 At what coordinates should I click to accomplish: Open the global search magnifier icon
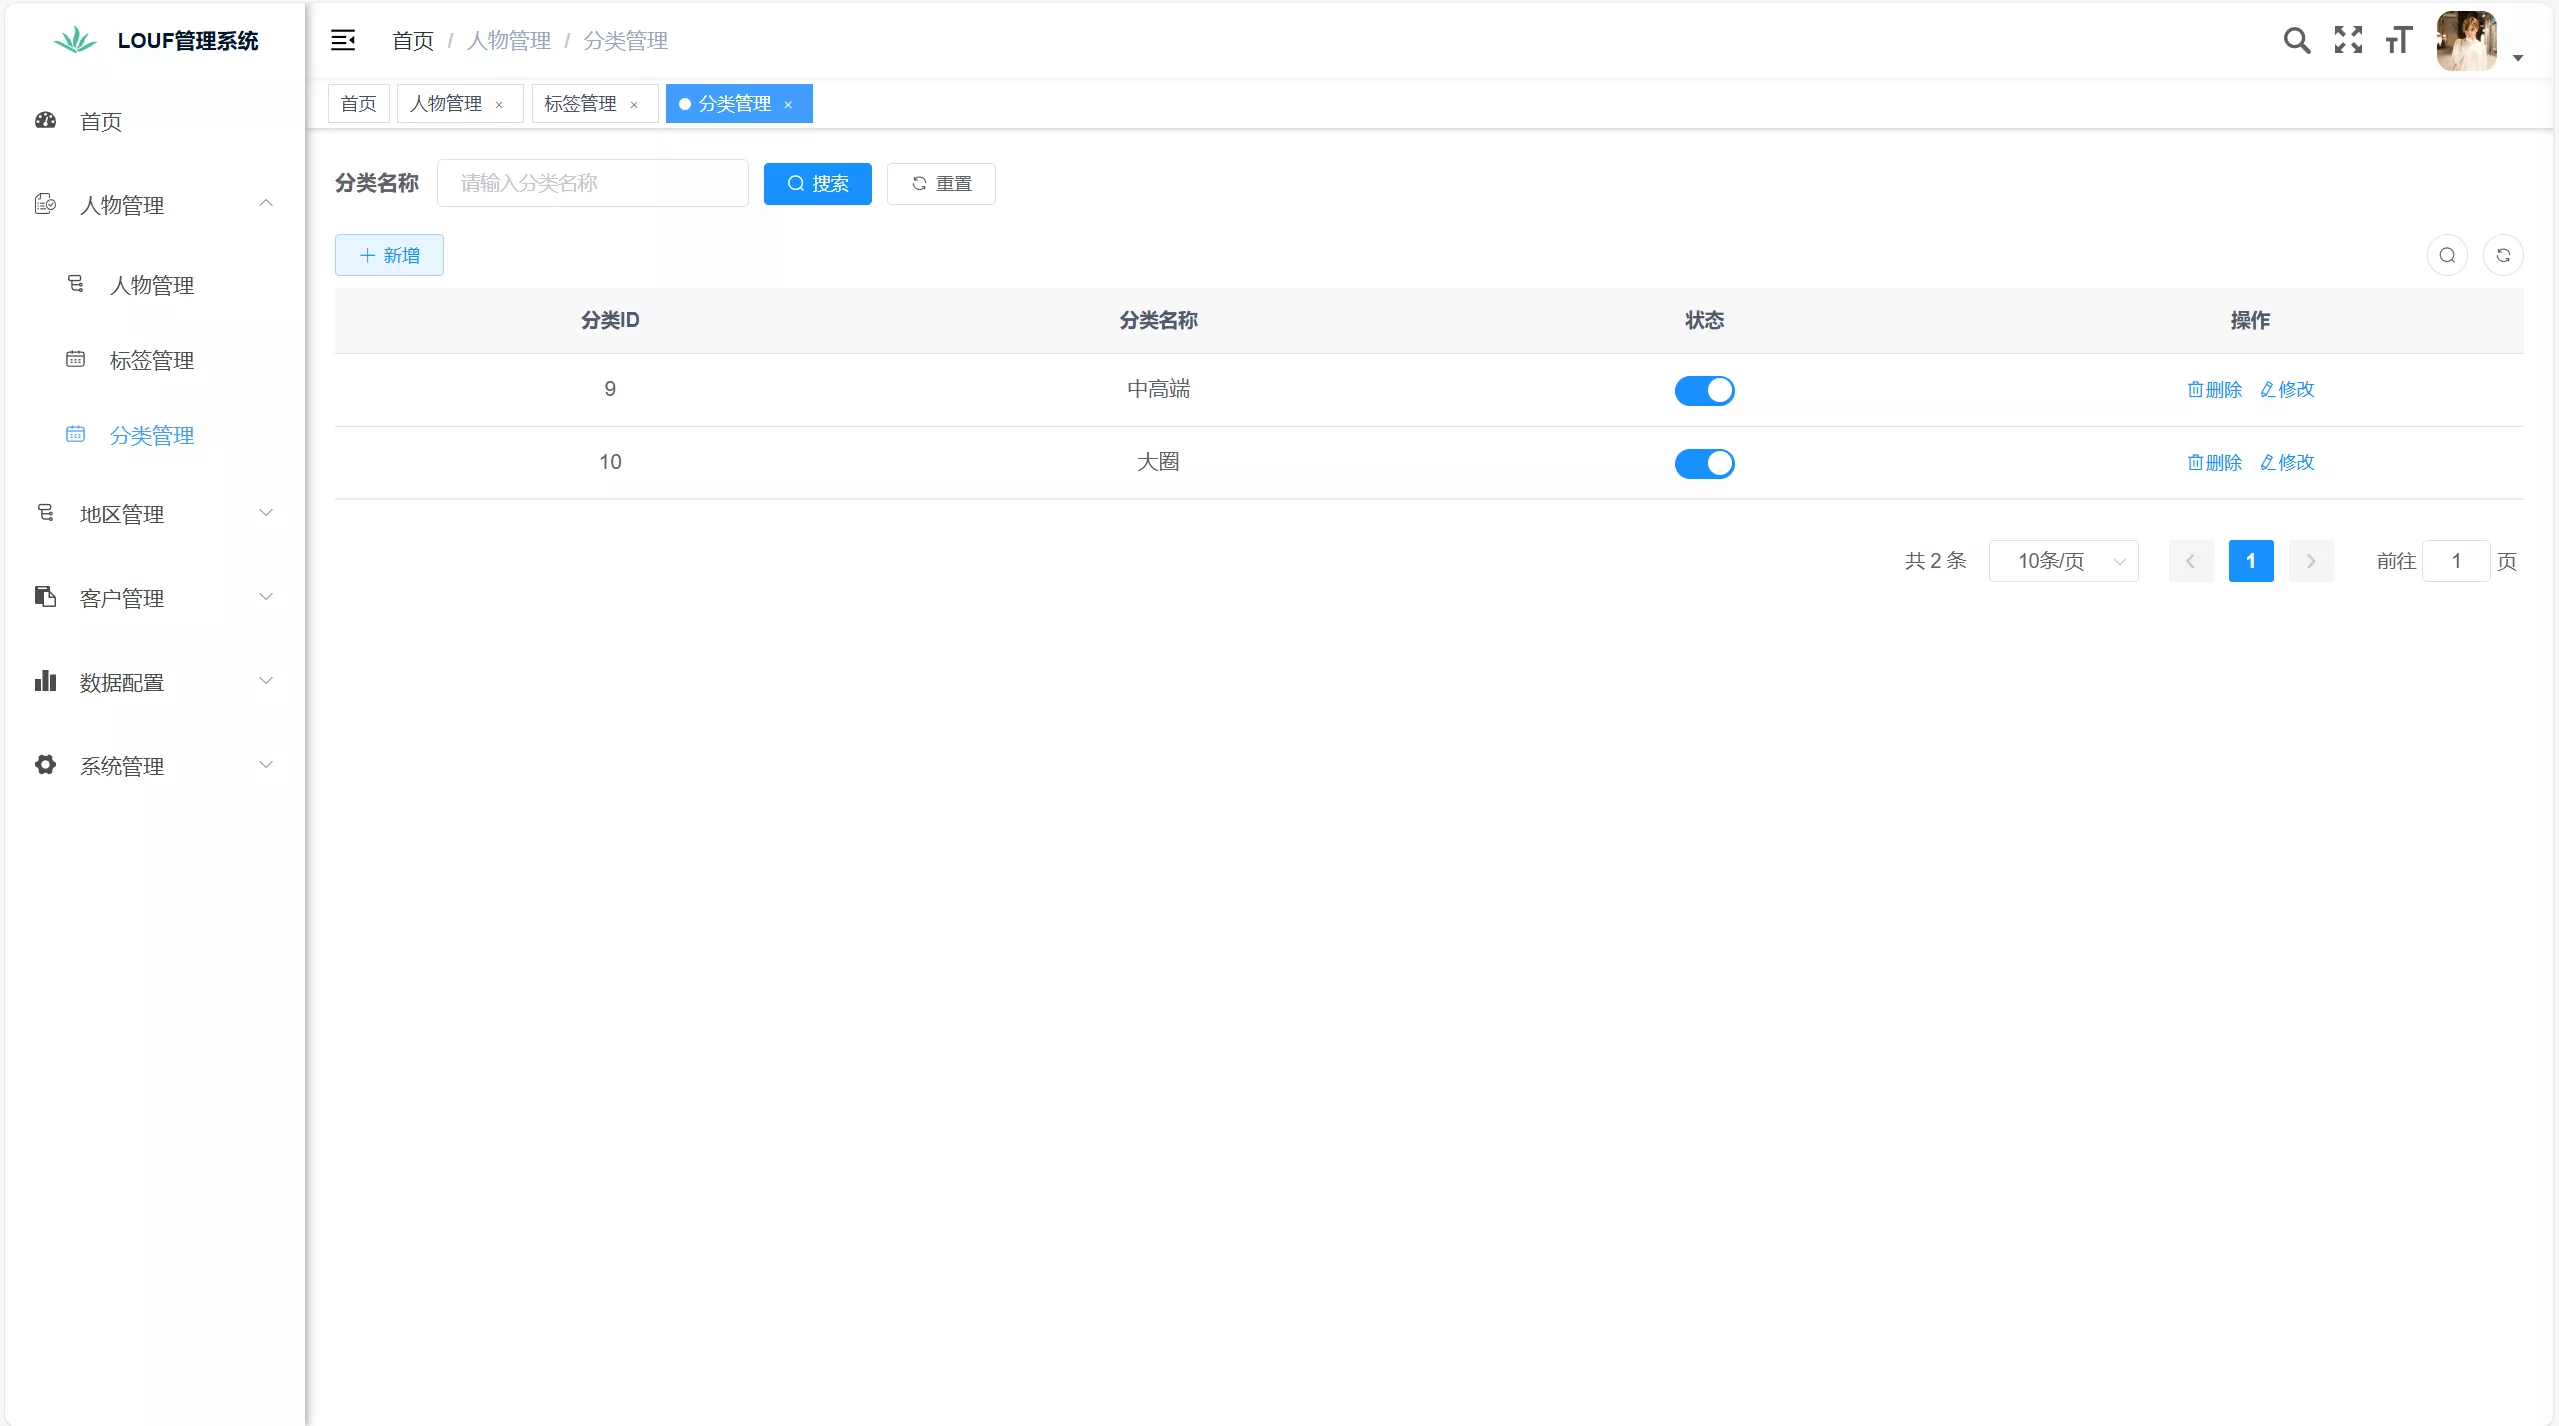pyautogui.click(x=2296, y=40)
